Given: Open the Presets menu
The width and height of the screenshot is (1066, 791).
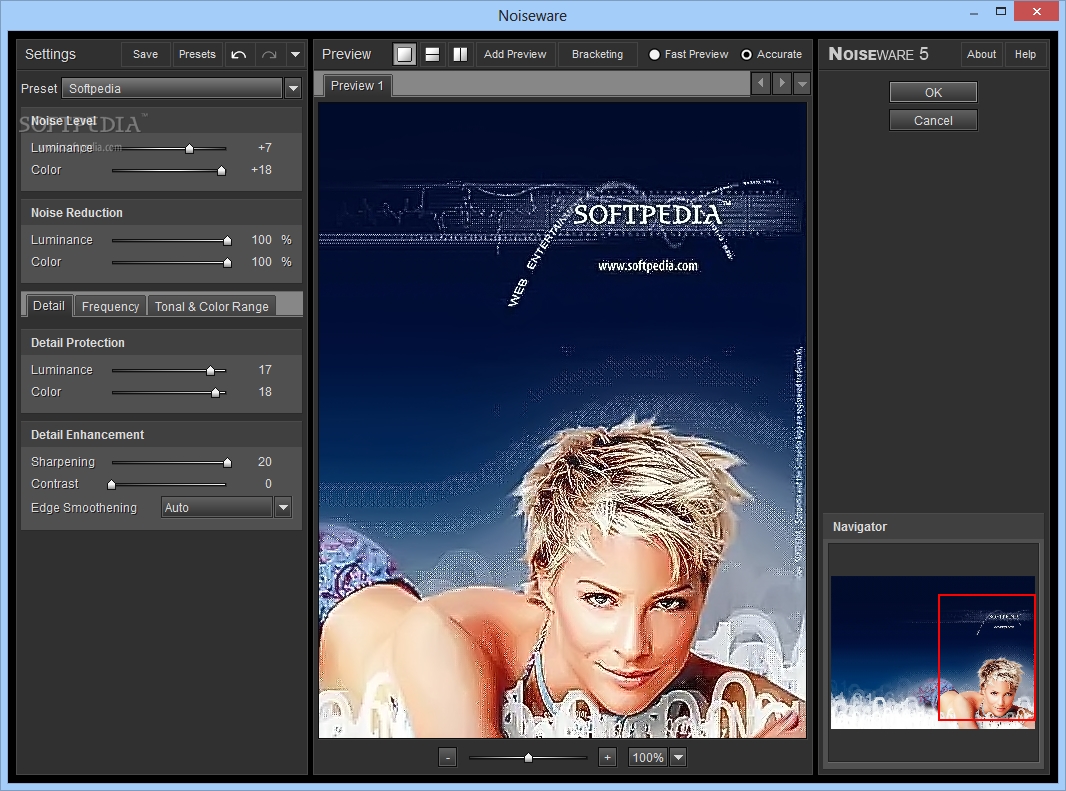Looking at the screenshot, I should click(x=197, y=54).
